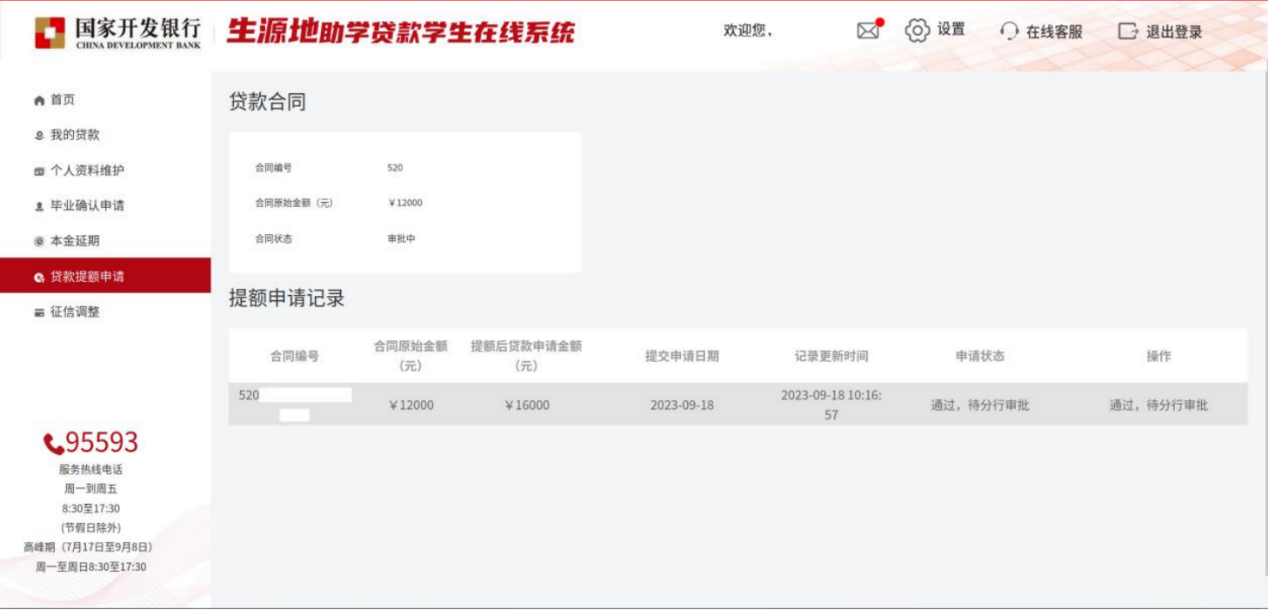Image resolution: width=1268 pixels, height=610 pixels.
Task: Select 贷款提额申请 in the sidebar
Action: click(x=87, y=277)
